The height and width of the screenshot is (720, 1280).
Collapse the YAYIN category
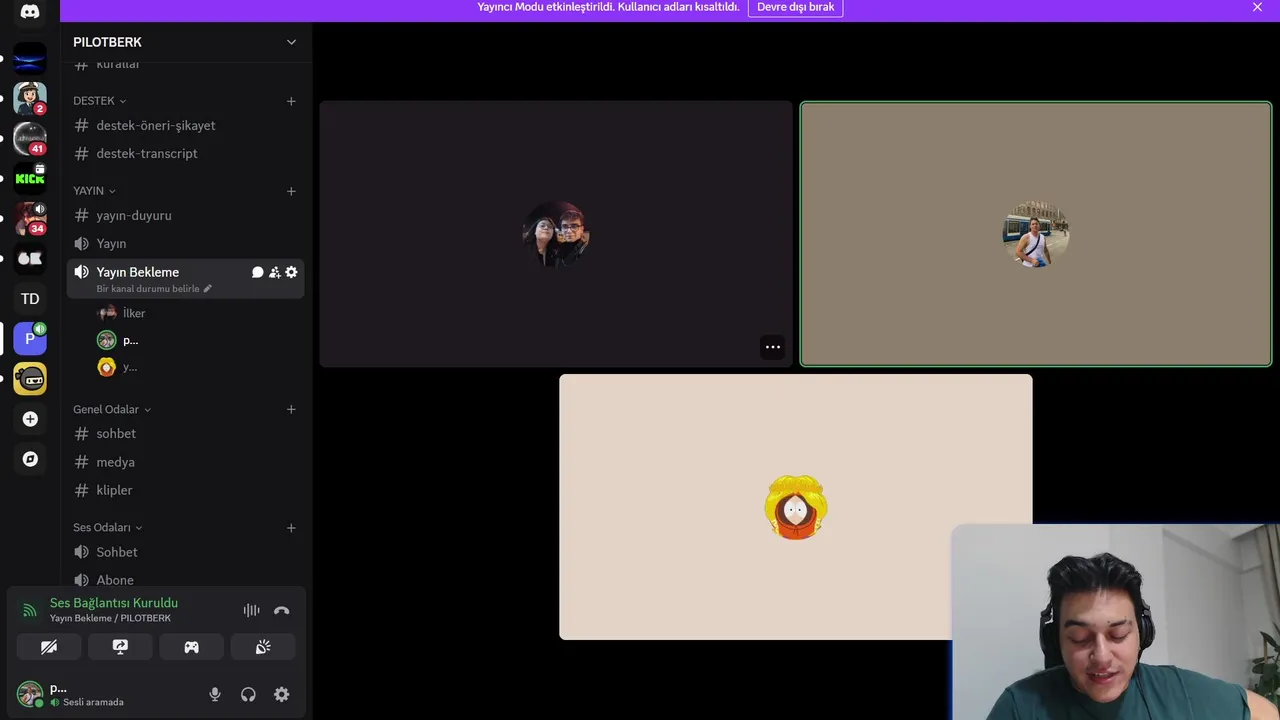[95, 191]
